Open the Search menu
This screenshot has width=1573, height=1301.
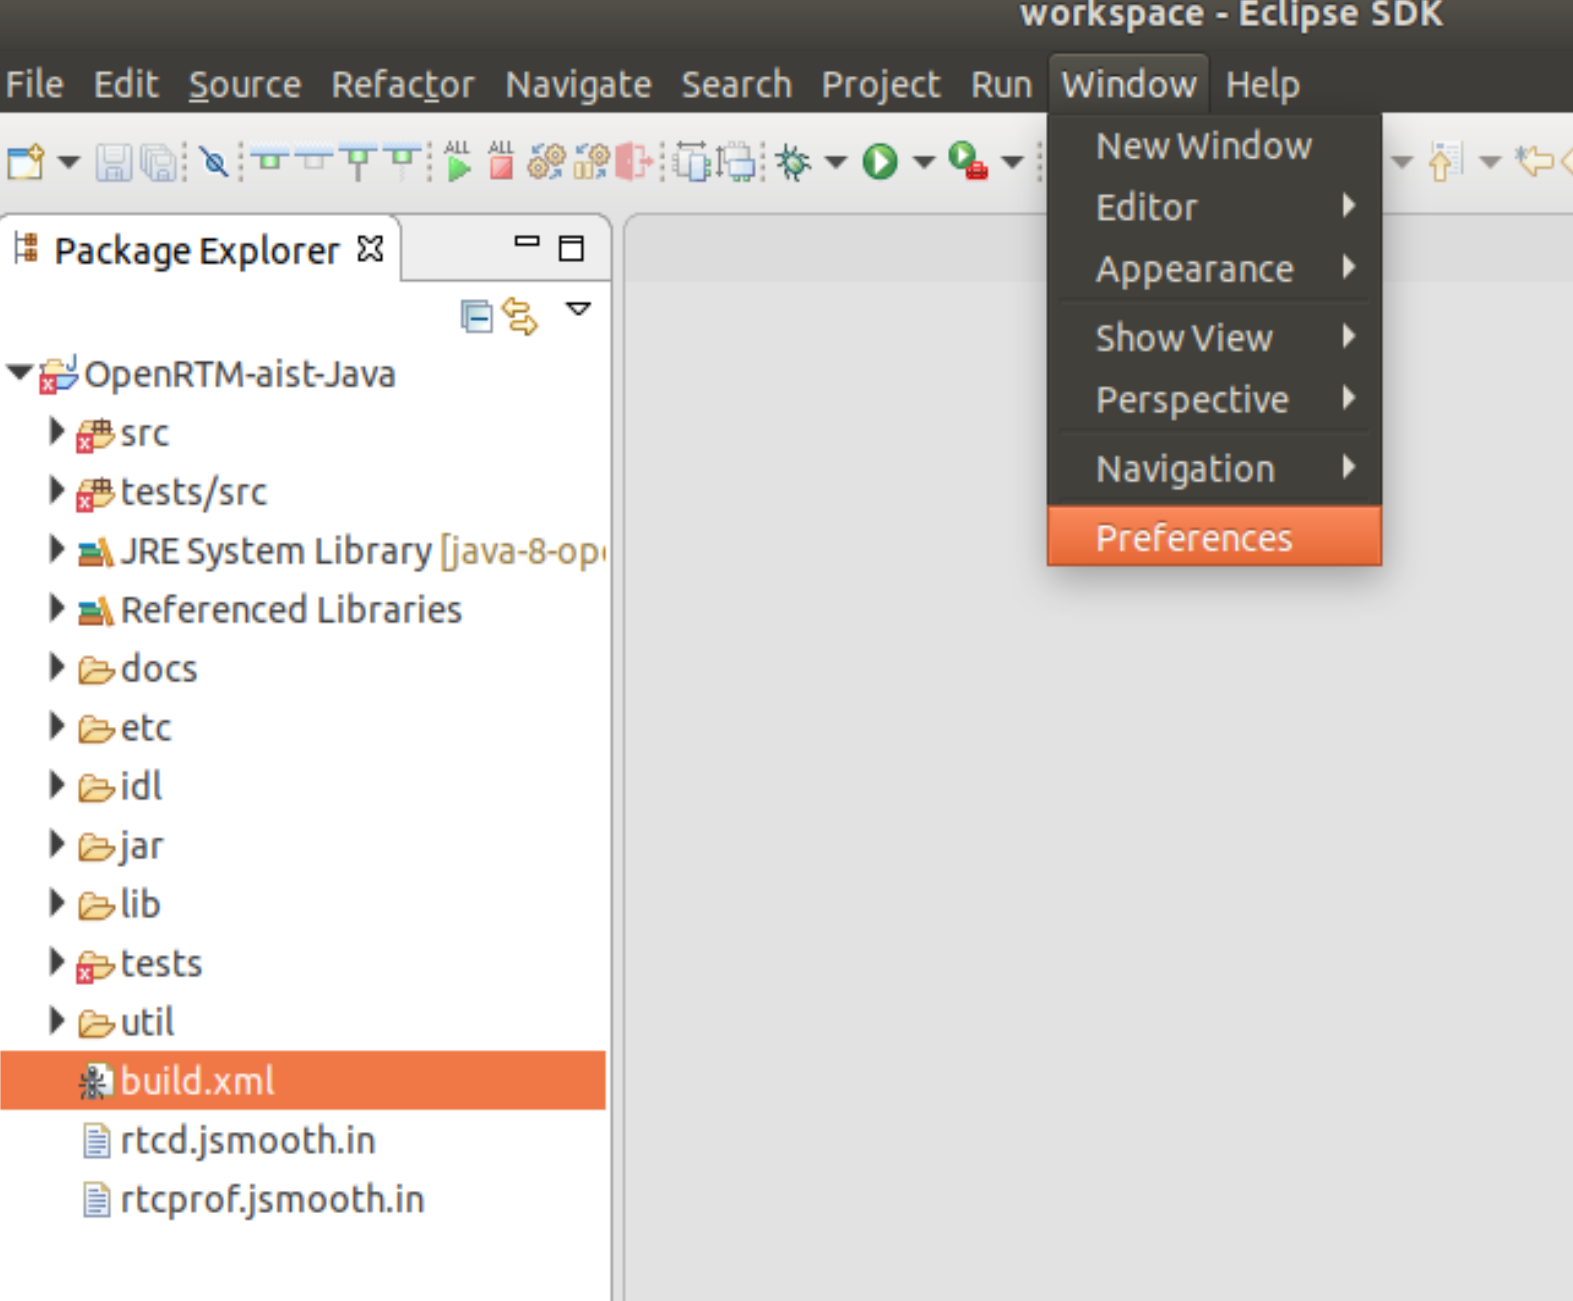737,84
